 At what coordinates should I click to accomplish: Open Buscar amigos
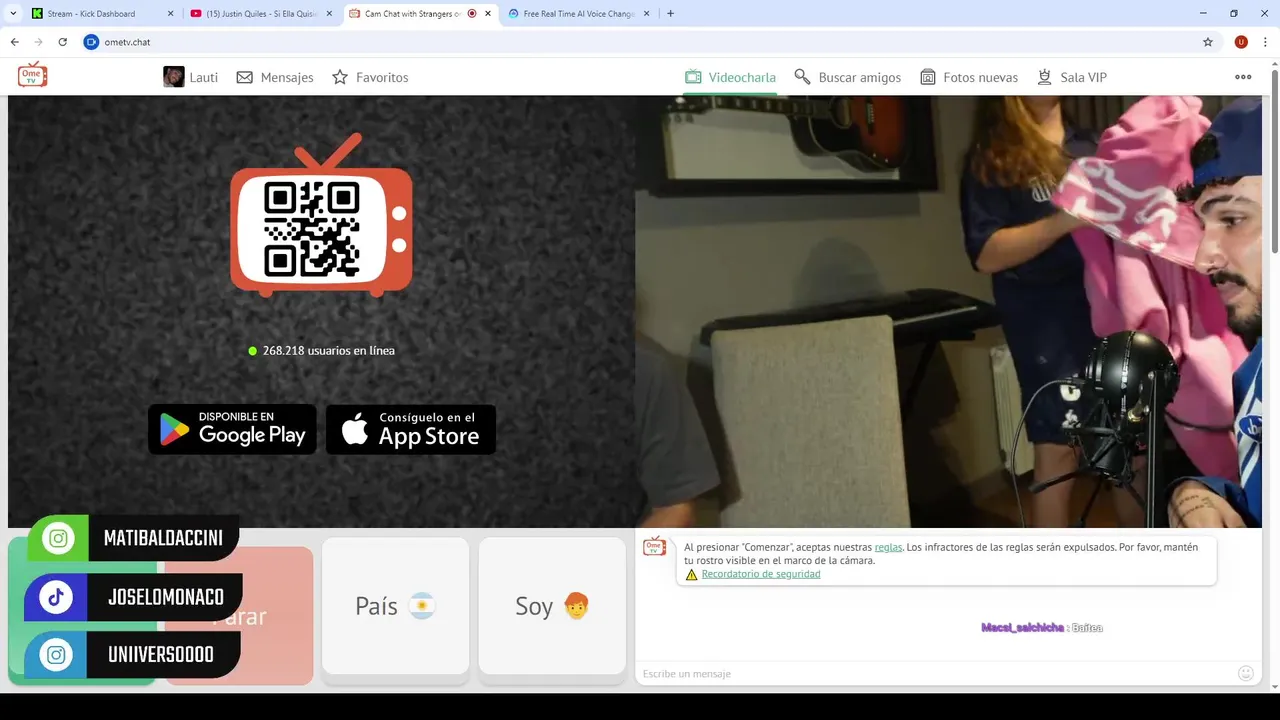coord(847,77)
